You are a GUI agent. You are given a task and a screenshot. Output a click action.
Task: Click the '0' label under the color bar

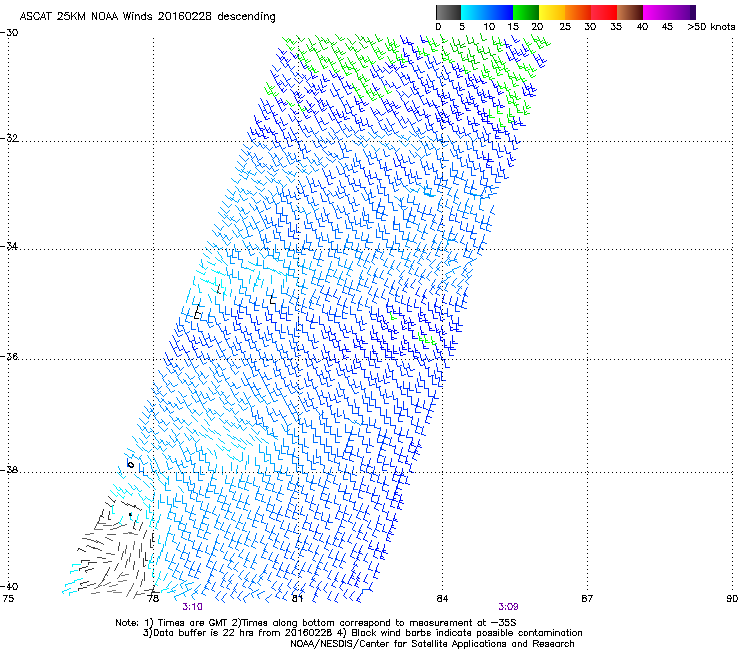pos(438,27)
